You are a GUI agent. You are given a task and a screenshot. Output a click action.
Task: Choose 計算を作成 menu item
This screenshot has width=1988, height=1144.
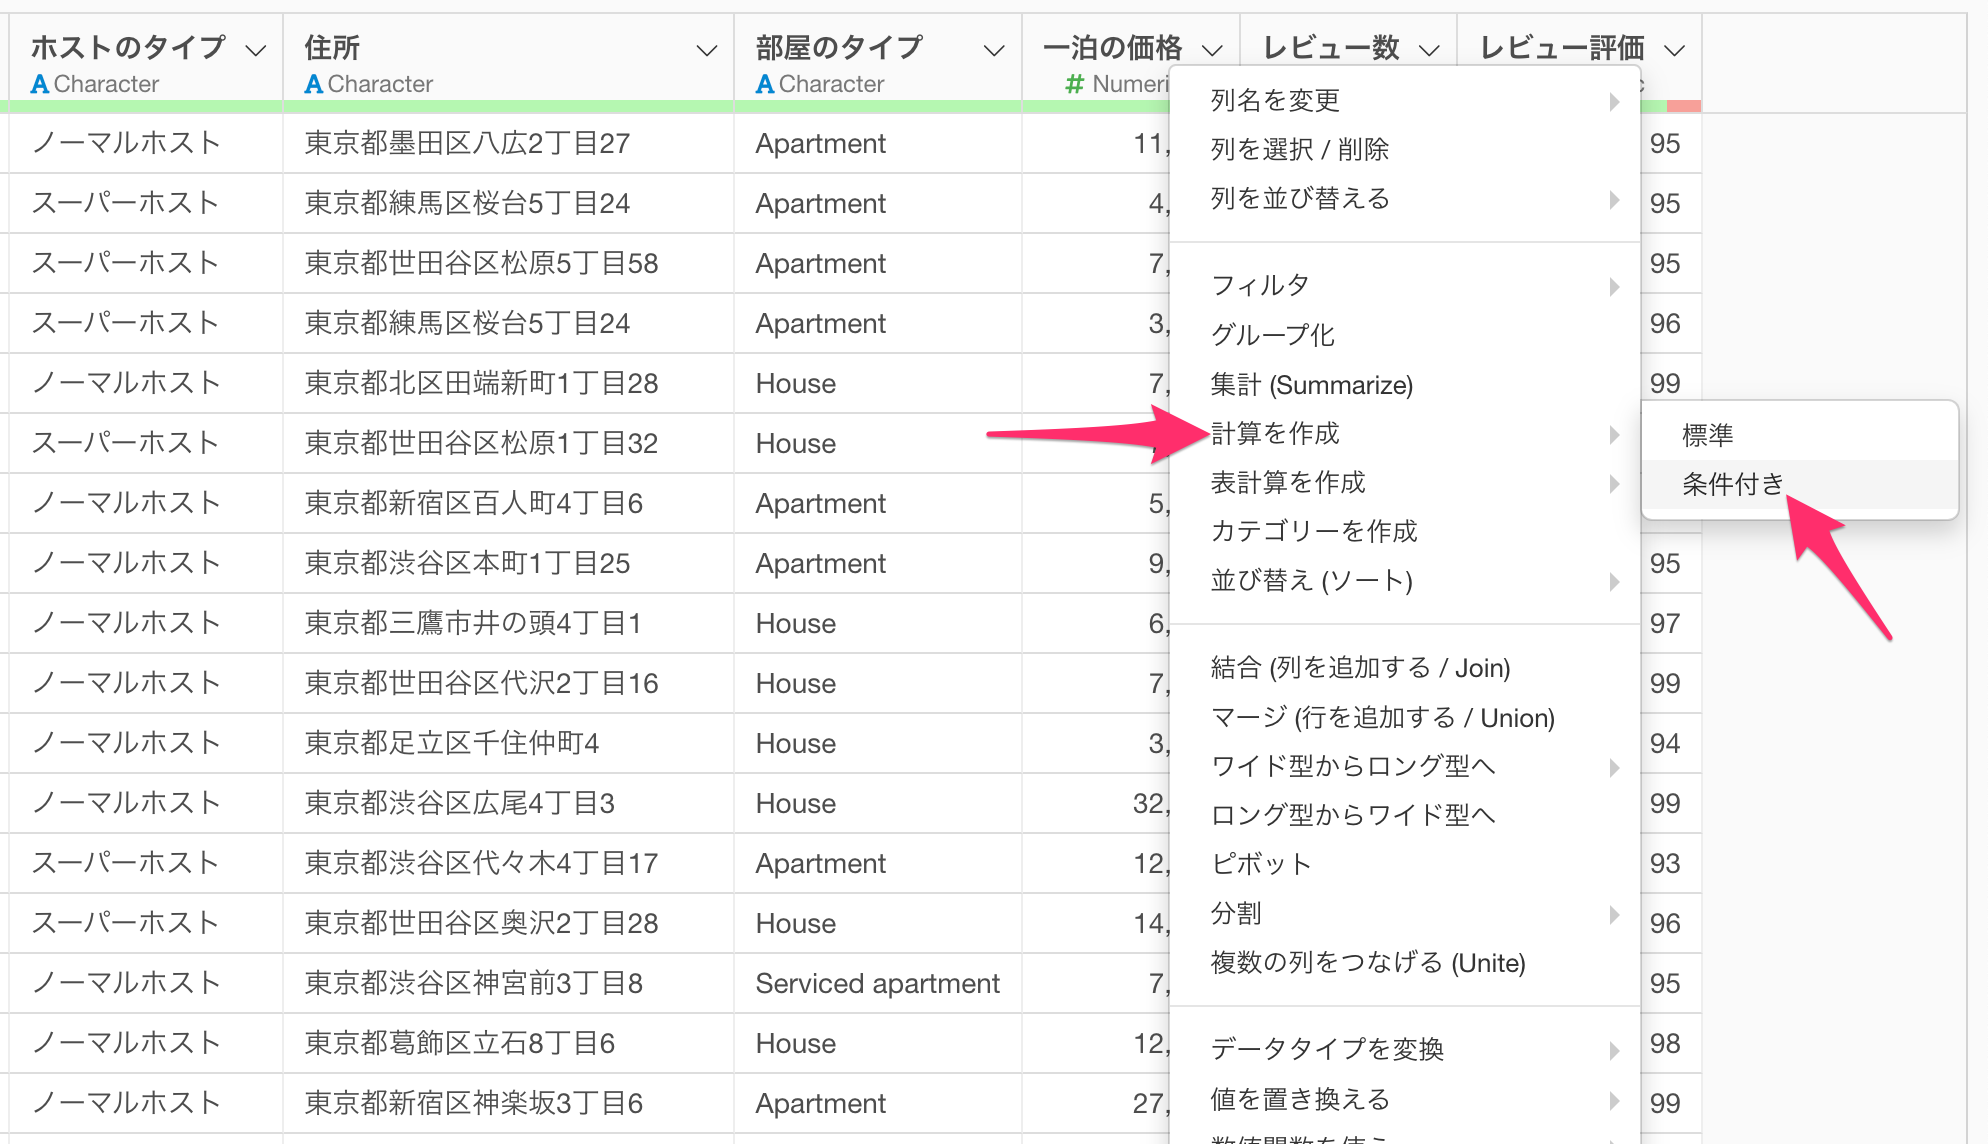(1275, 434)
